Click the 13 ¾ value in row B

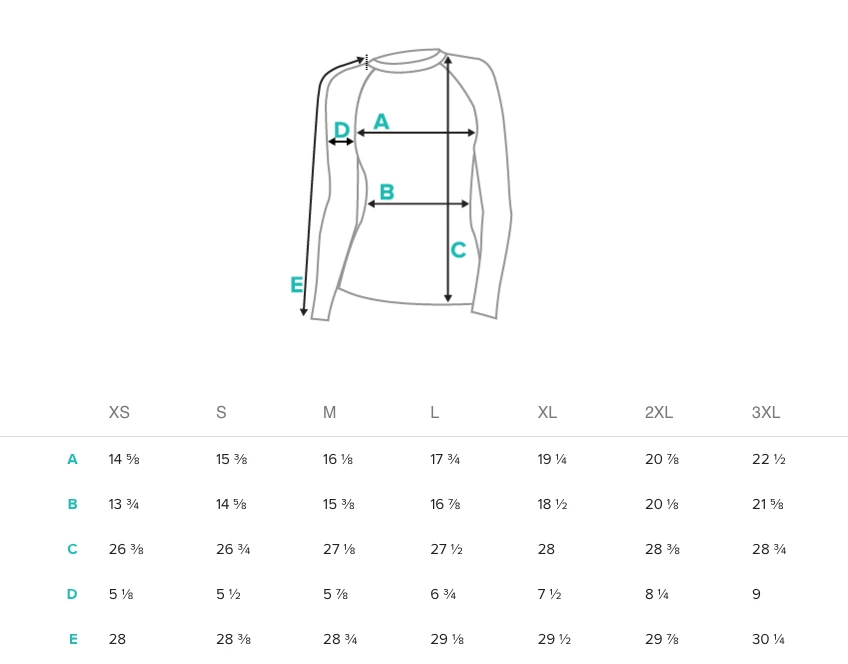tap(124, 504)
